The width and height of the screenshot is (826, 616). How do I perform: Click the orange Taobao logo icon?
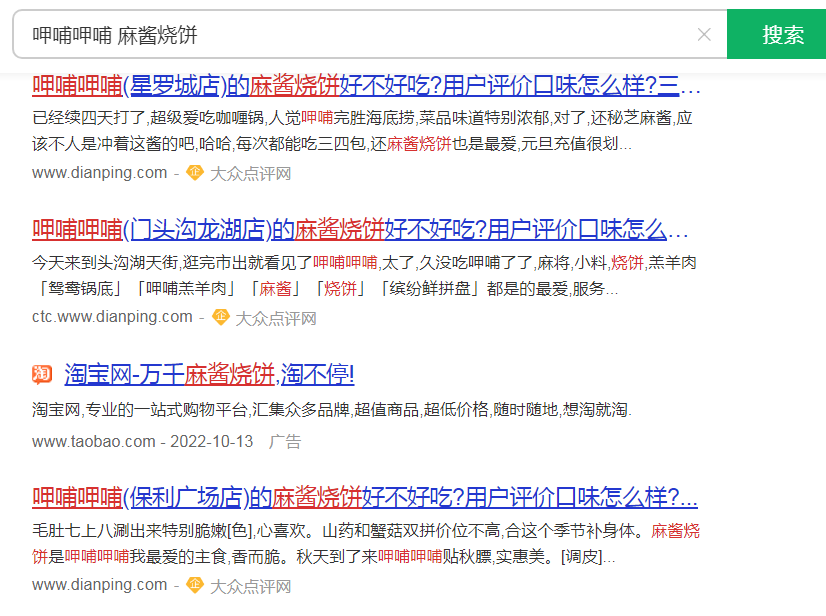(x=42, y=375)
